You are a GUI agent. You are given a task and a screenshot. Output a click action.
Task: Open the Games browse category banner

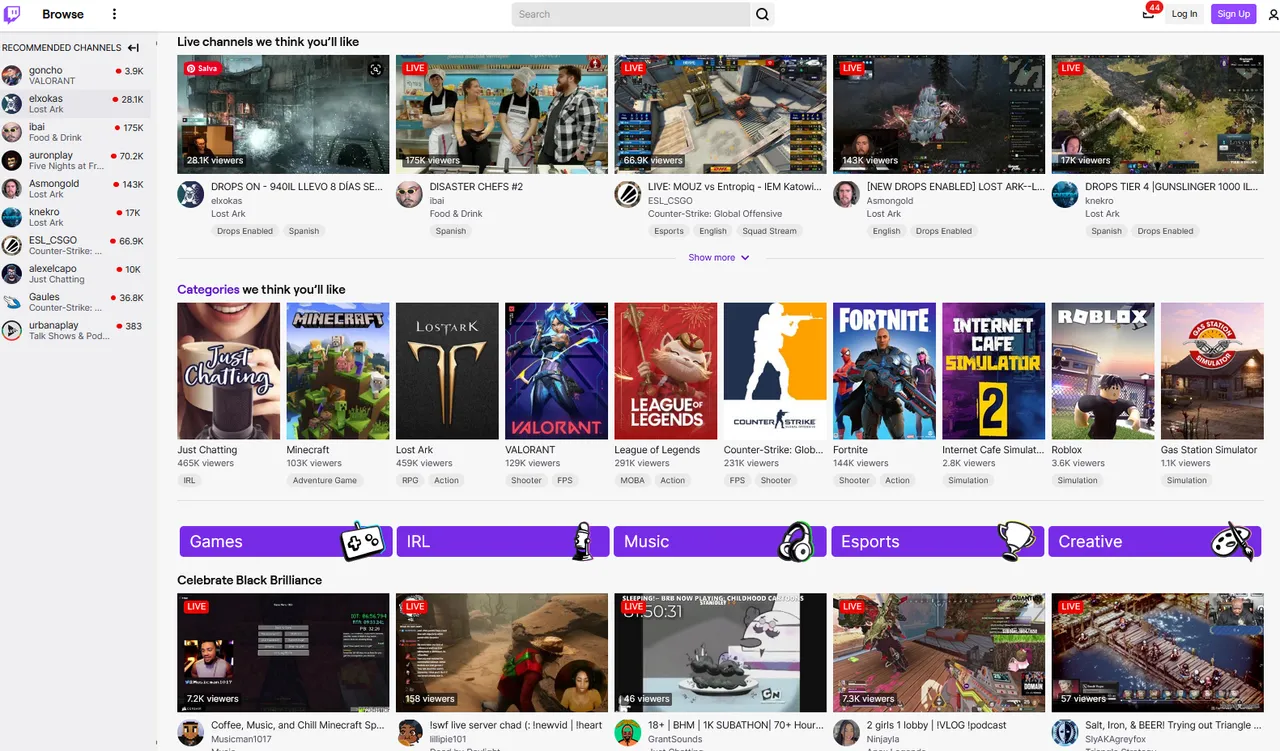284,541
